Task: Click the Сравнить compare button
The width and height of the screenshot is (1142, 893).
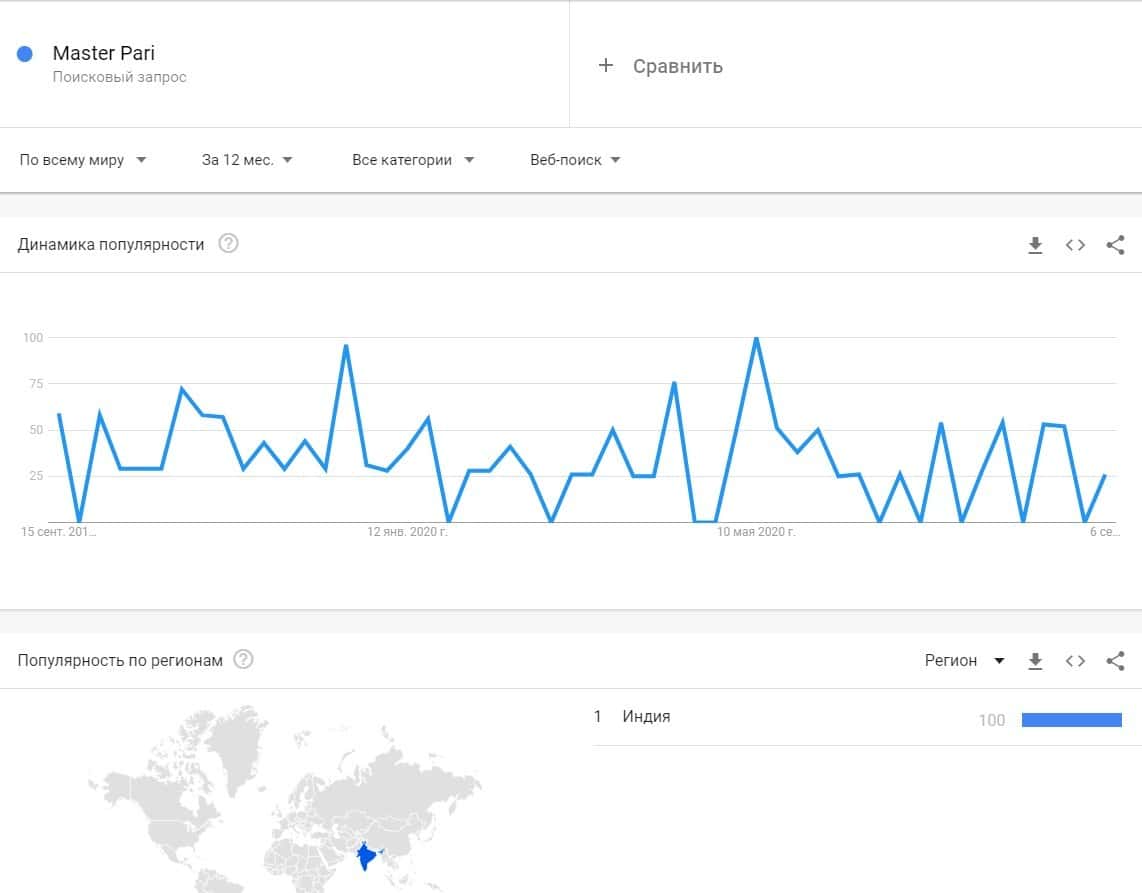Action: pyautogui.click(x=677, y=67)
